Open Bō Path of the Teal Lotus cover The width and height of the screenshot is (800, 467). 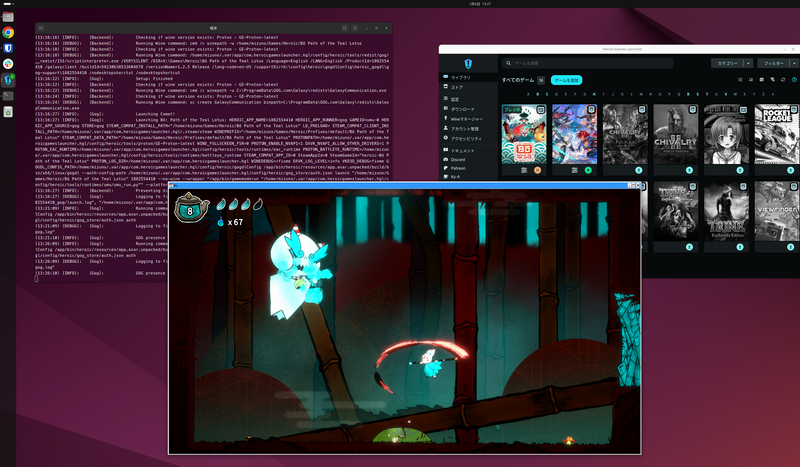coord(523,134)
